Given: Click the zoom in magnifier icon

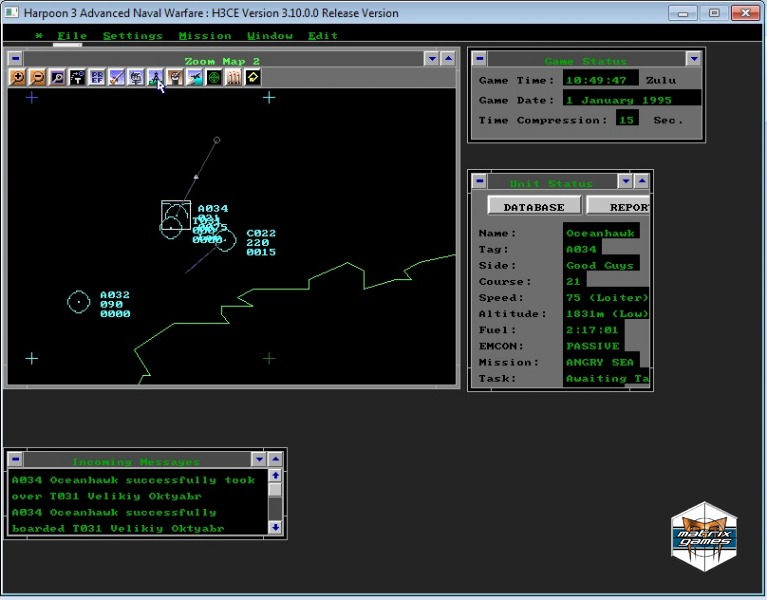Looking at the screenshot, I should click(17, 77).
